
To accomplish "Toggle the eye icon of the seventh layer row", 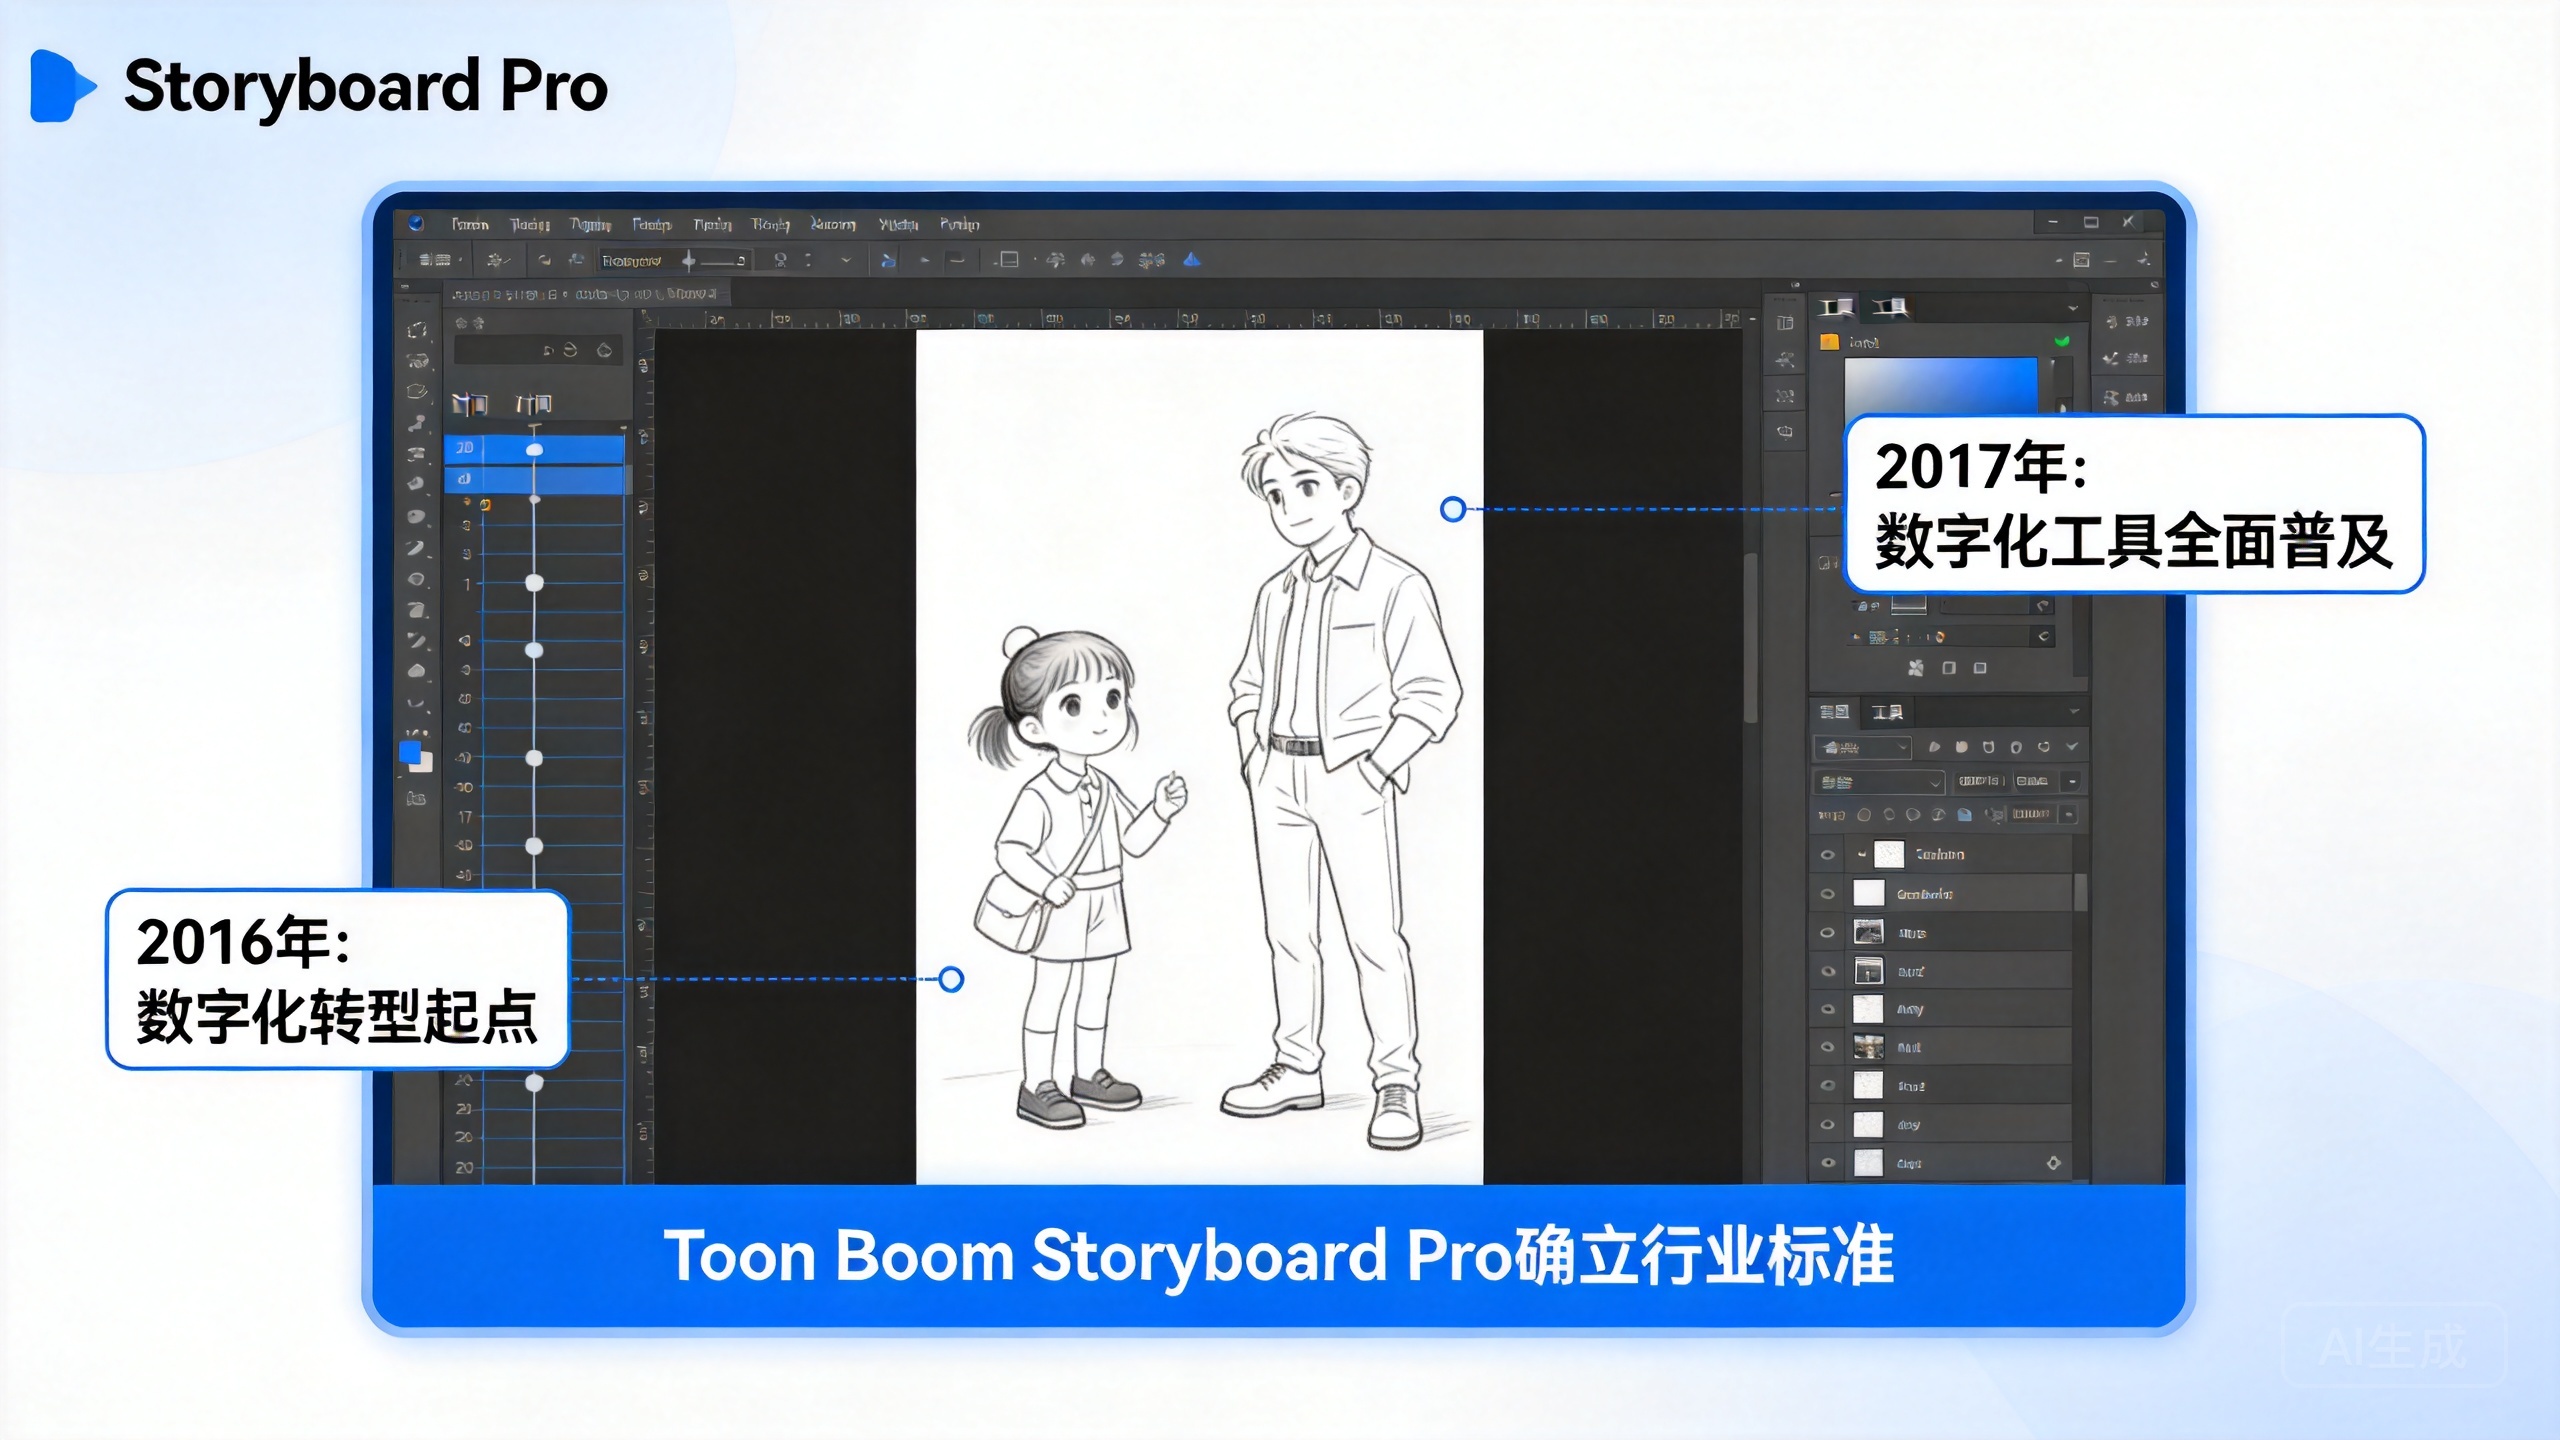I will tap(1827, 1085).
